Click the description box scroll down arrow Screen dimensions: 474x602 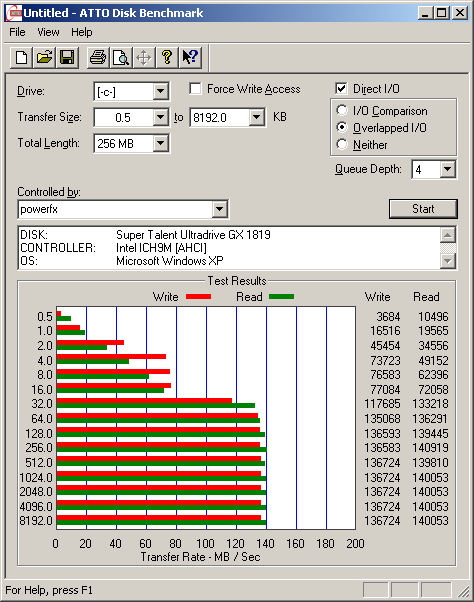(448, 261)
